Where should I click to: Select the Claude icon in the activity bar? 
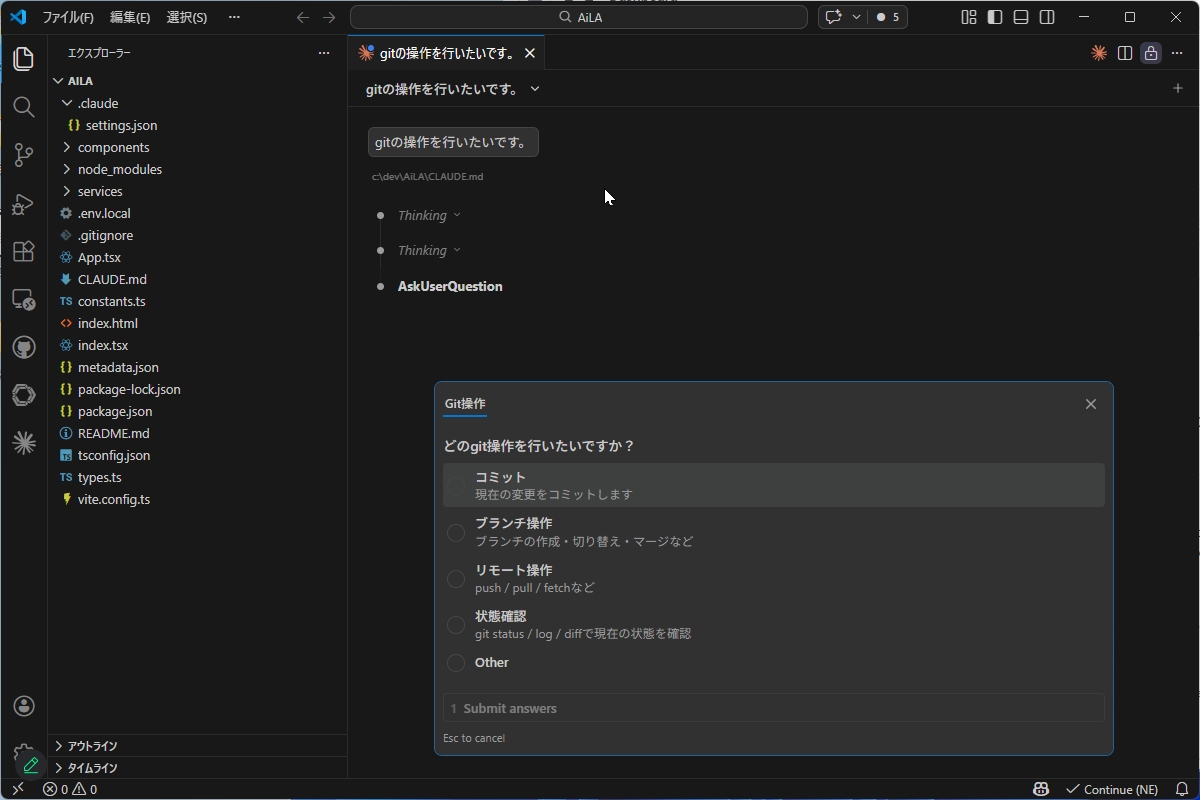(x=24, y=442)
